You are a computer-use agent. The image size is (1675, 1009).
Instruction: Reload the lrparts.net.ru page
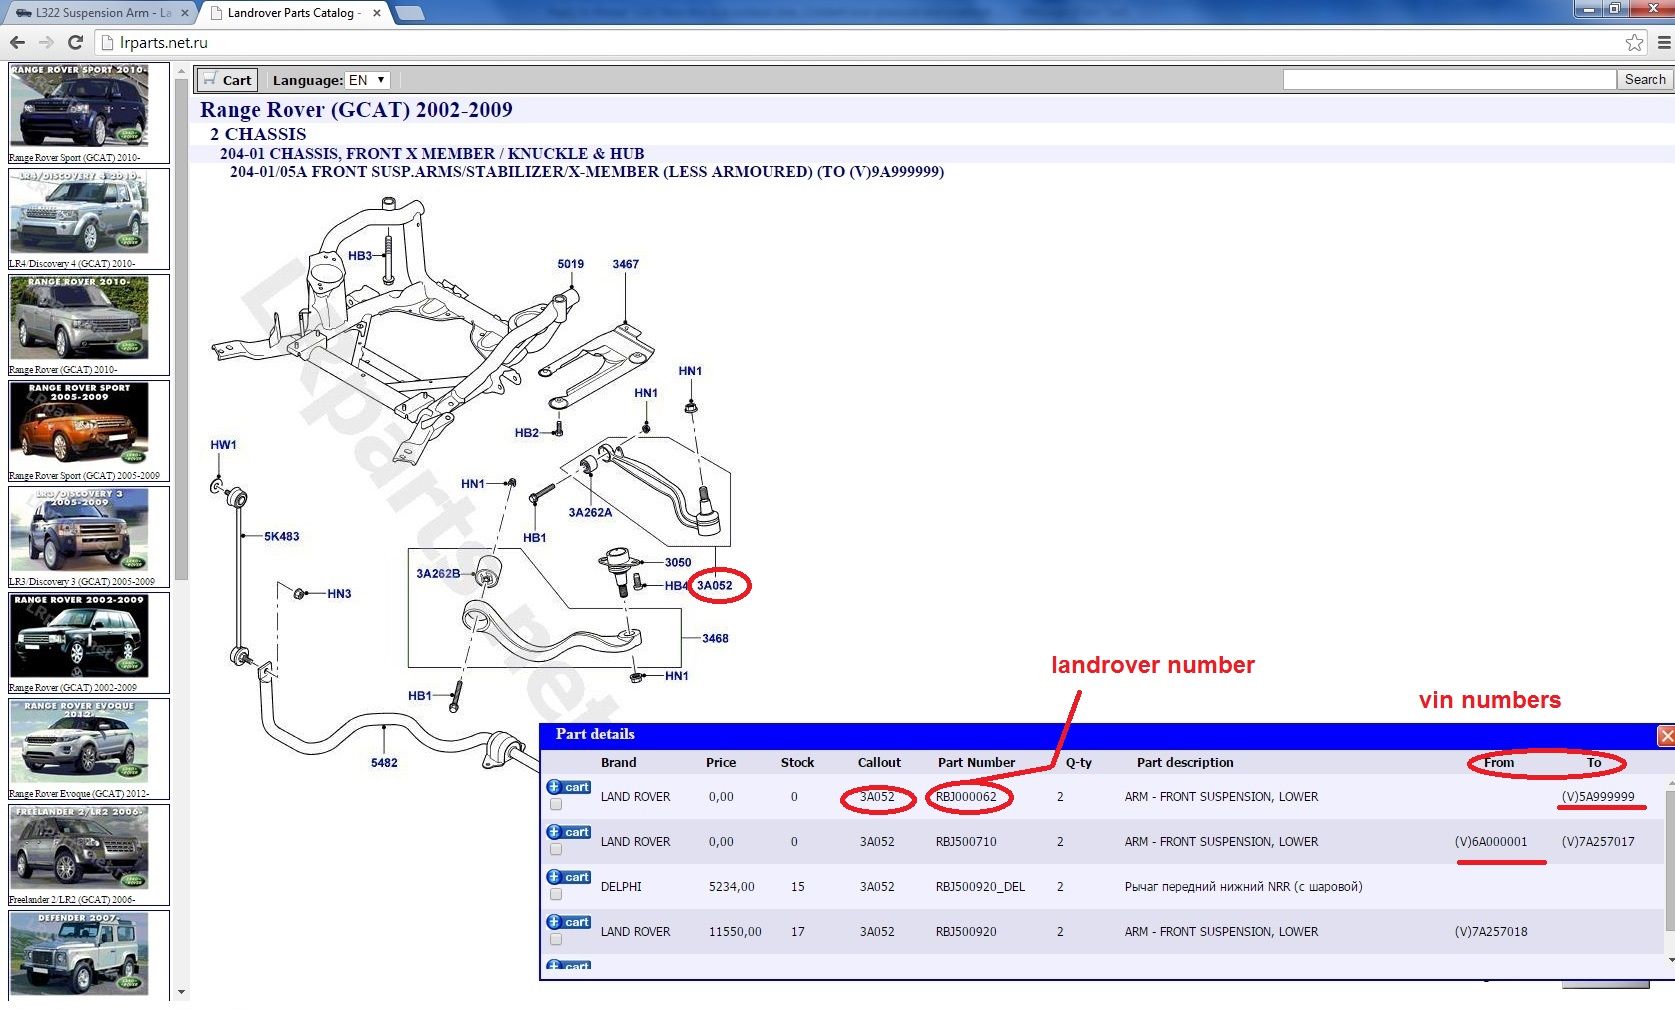pyautogui.click(x=75, y=42)
